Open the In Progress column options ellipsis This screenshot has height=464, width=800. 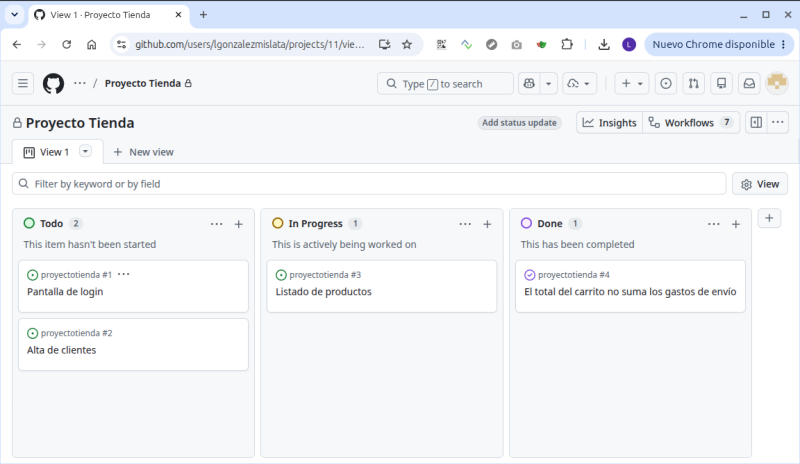pyautogui.click(x=465, y=224)
